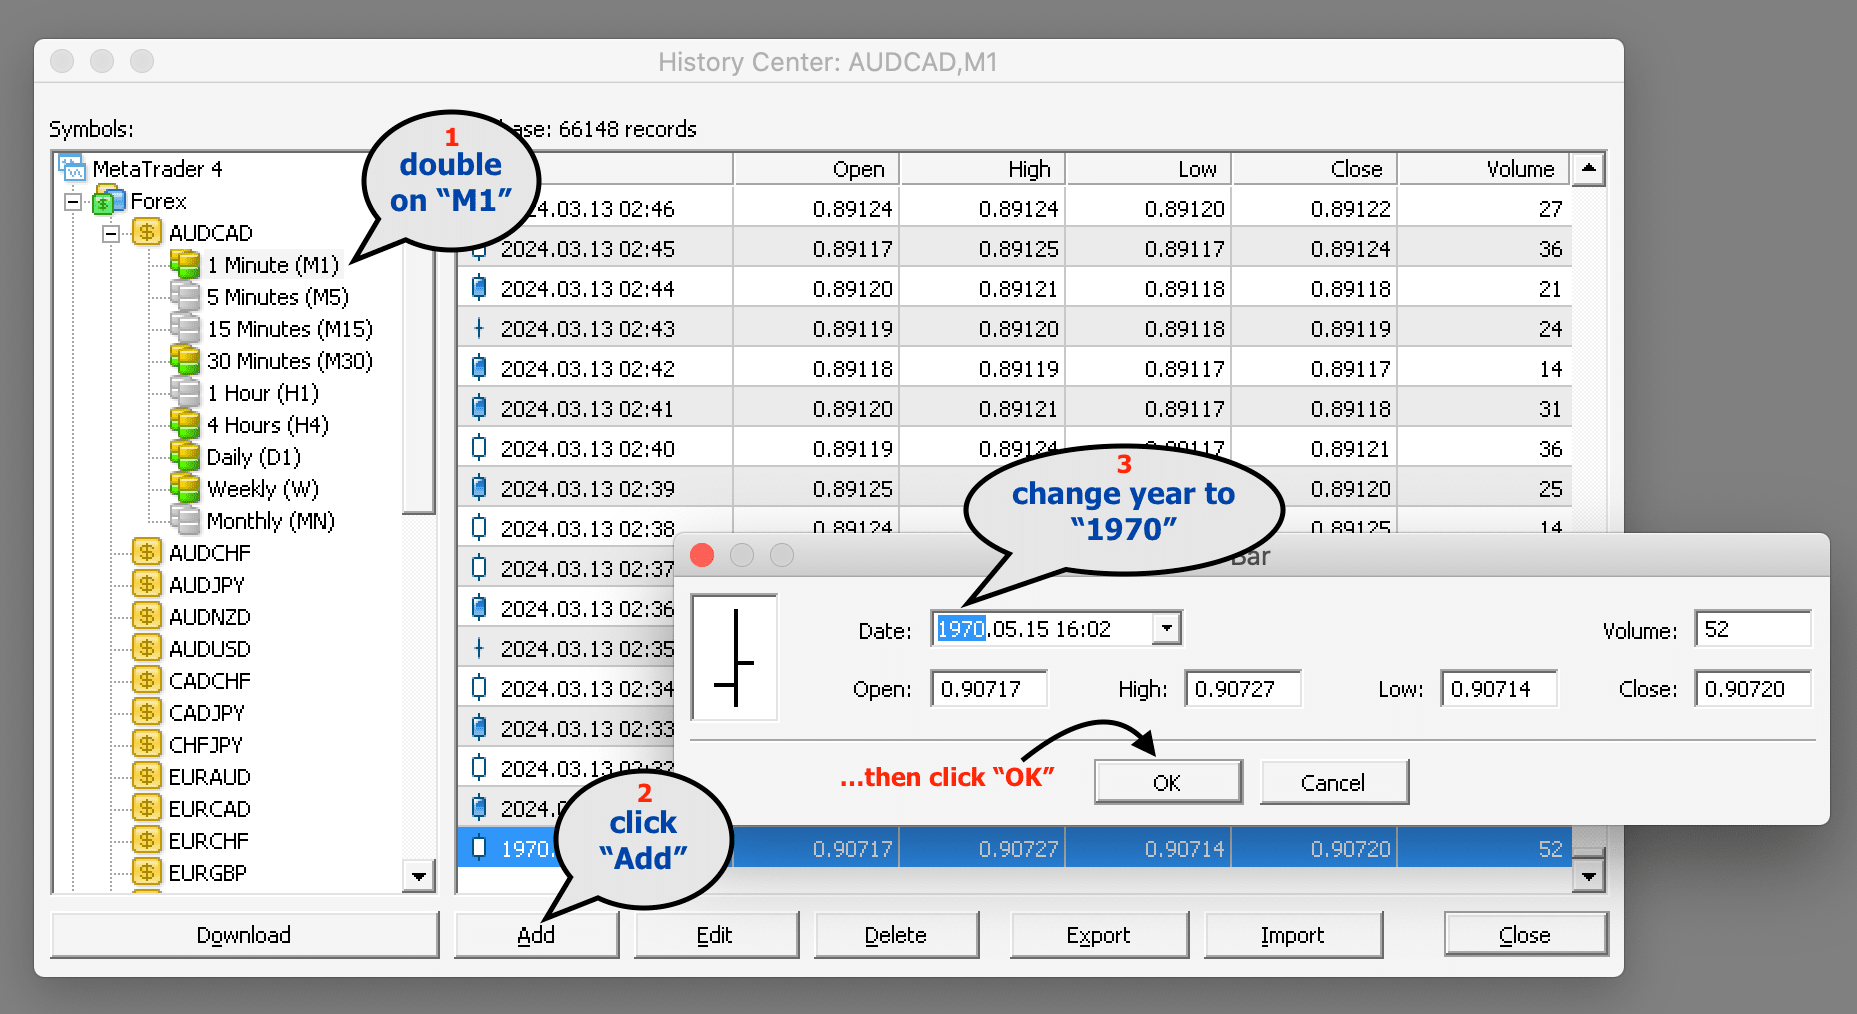This screenshot has width=1857, height=1014.
Task: Click the Add button
Action: (x=536, y=935)
